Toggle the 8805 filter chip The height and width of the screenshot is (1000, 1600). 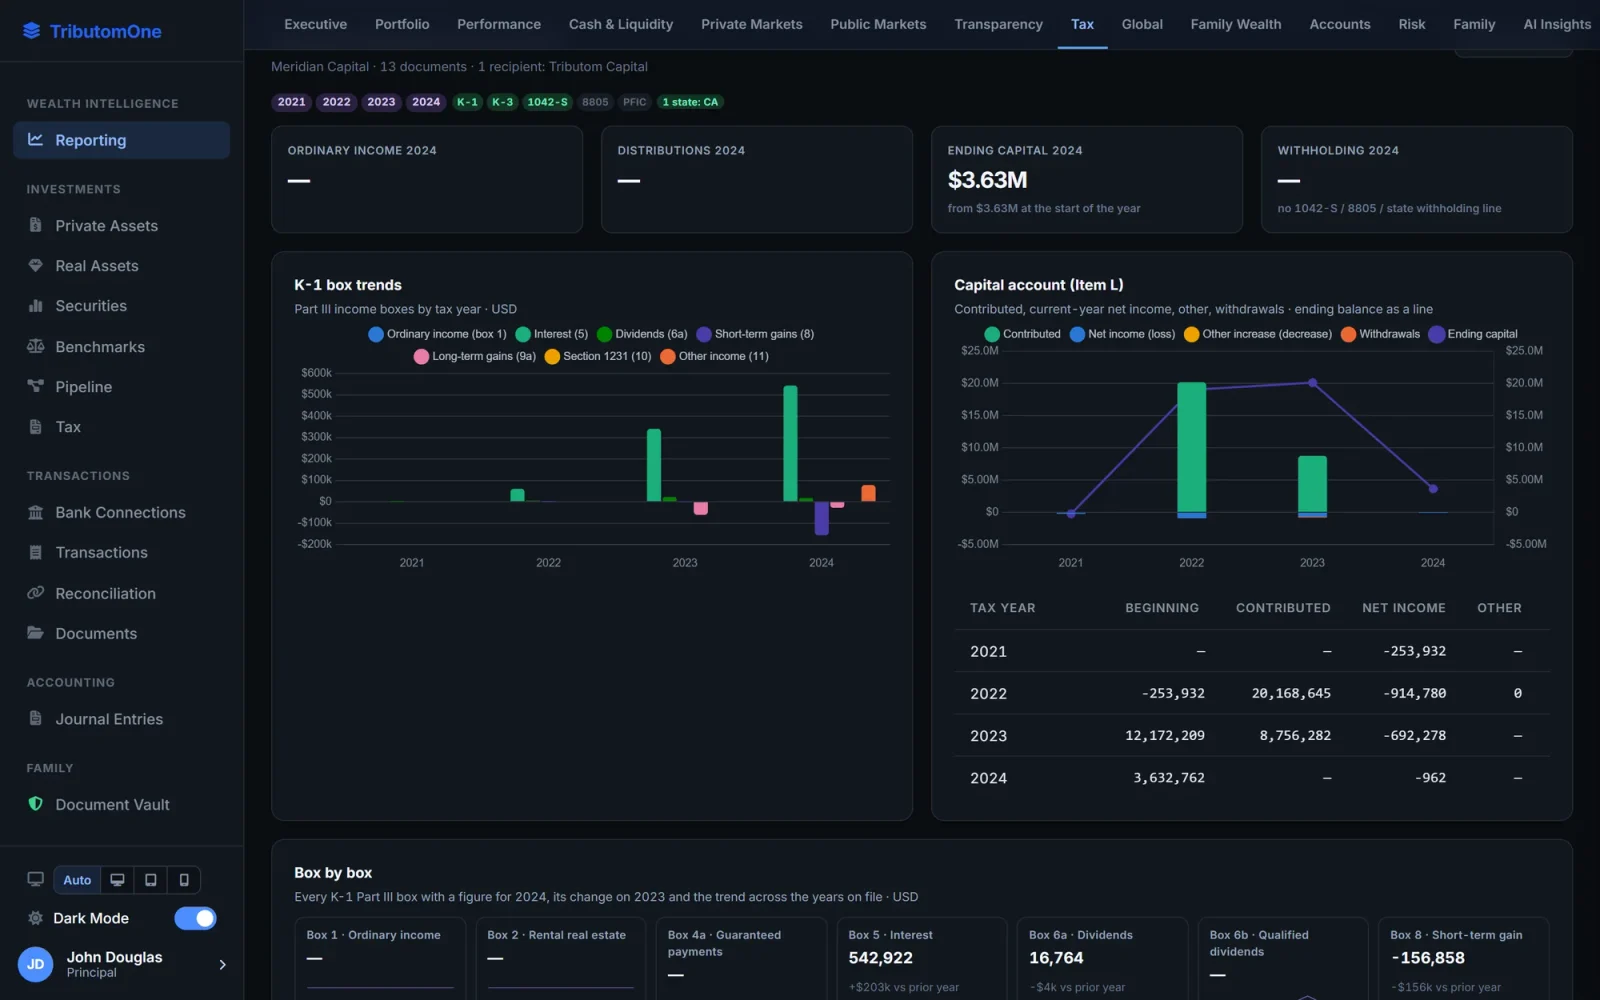tap(595, 102)
